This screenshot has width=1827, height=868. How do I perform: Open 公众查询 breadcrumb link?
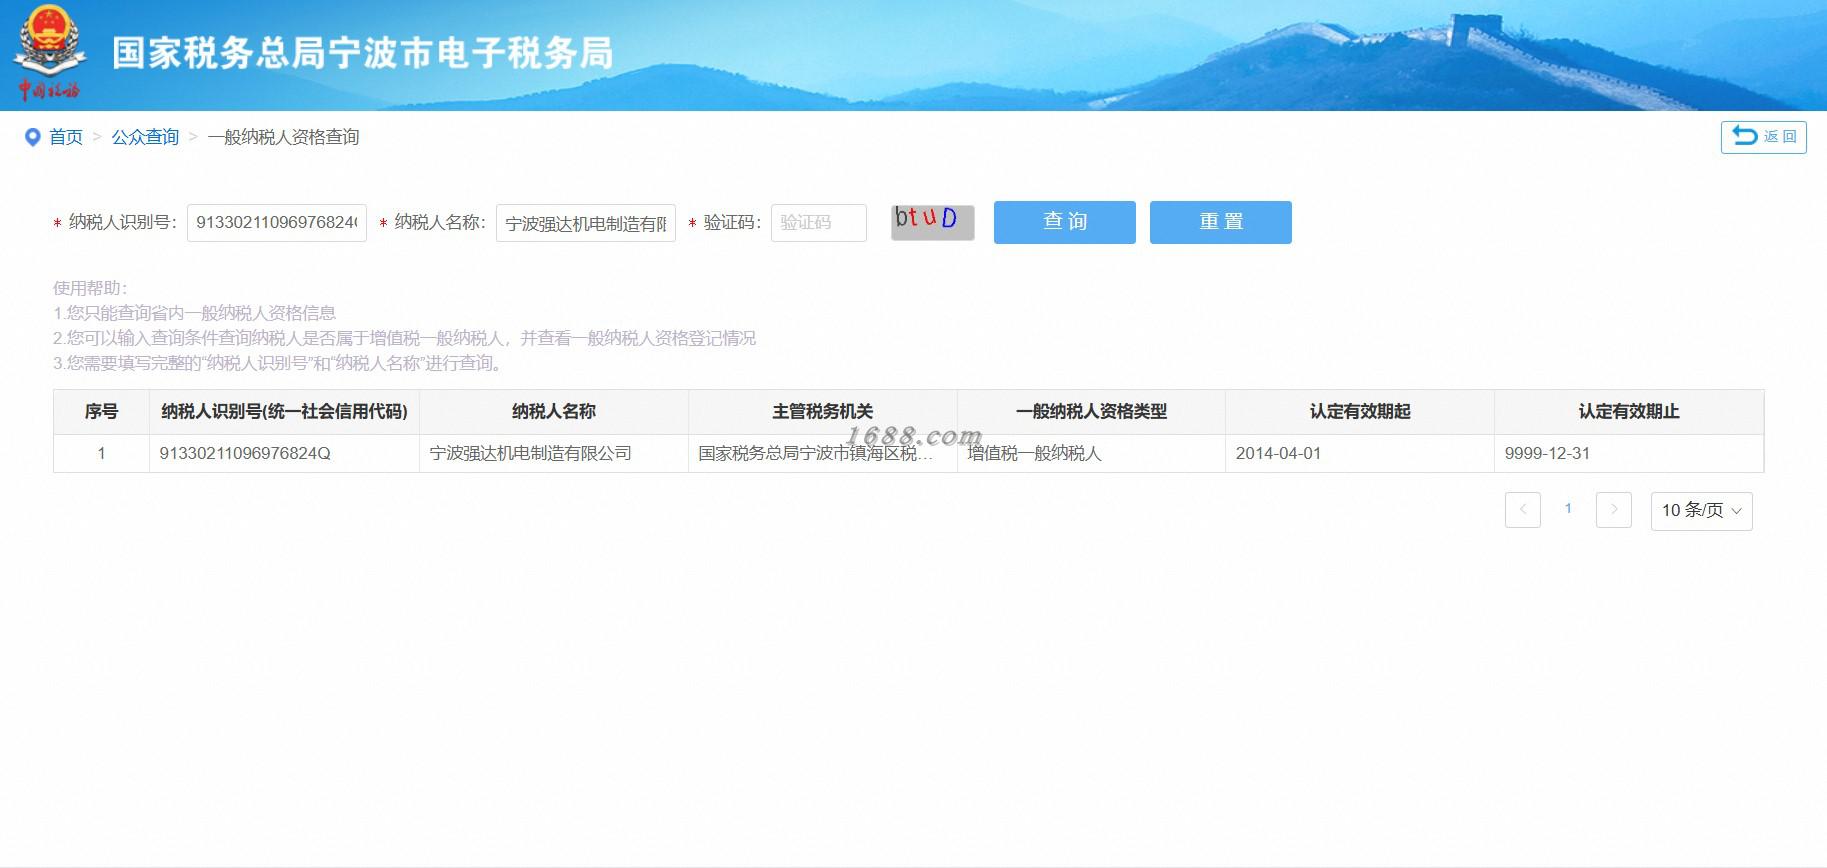(145, 137)
